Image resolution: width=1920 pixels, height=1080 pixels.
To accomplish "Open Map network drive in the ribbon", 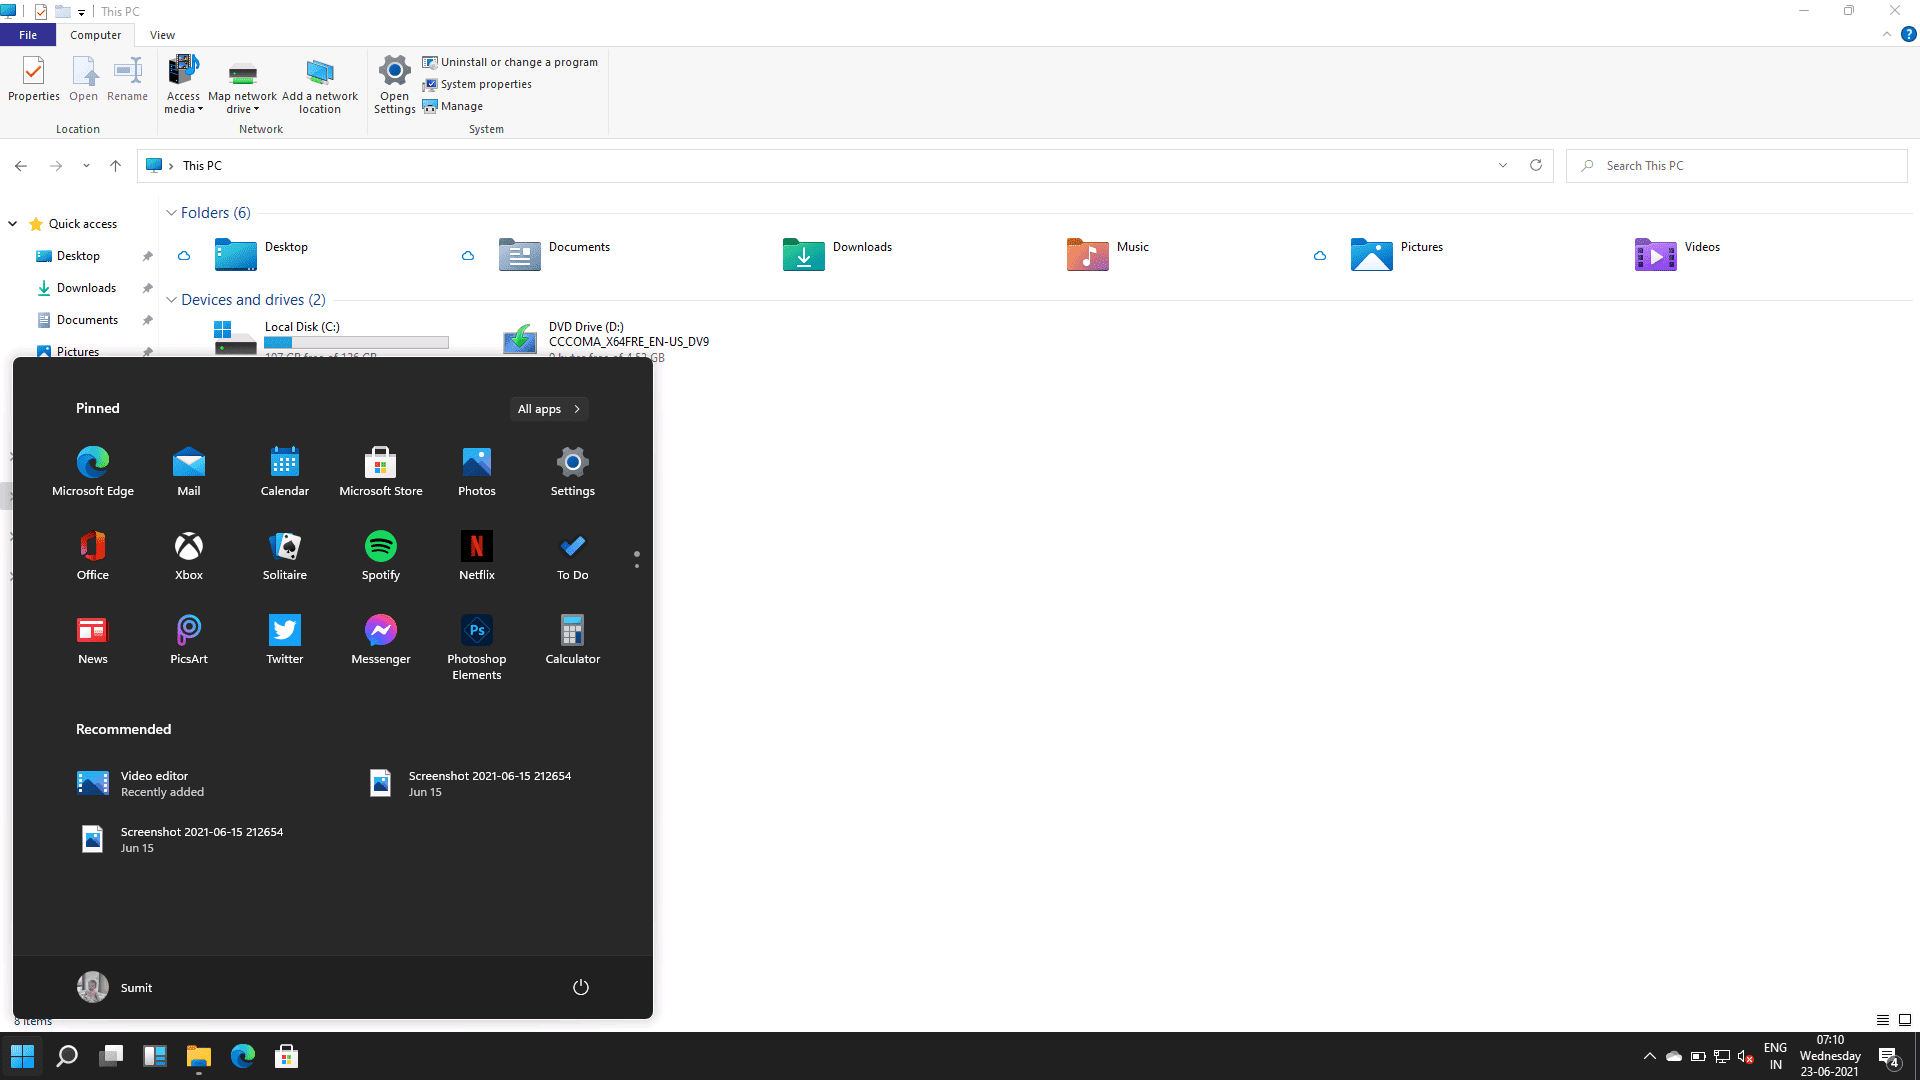I will (242, 86).
